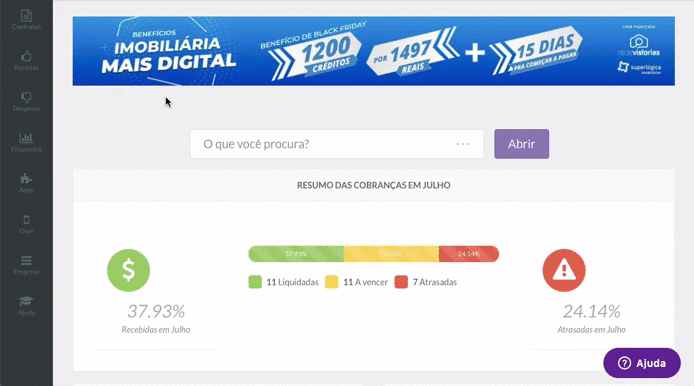Screen dimensions: 694x386
Task: Click the Abrir button
Action: point(521,144)
